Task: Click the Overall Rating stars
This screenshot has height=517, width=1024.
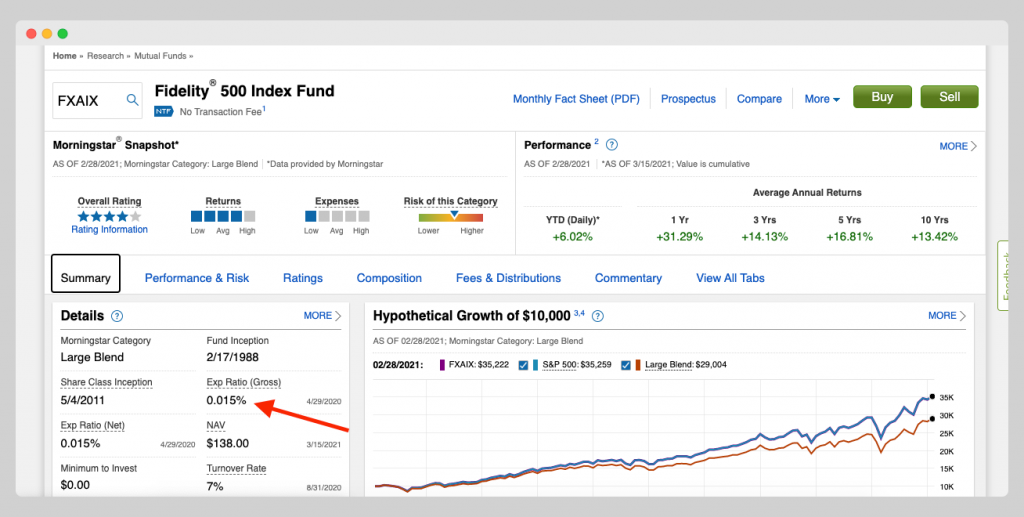Action: click(109, 215)
